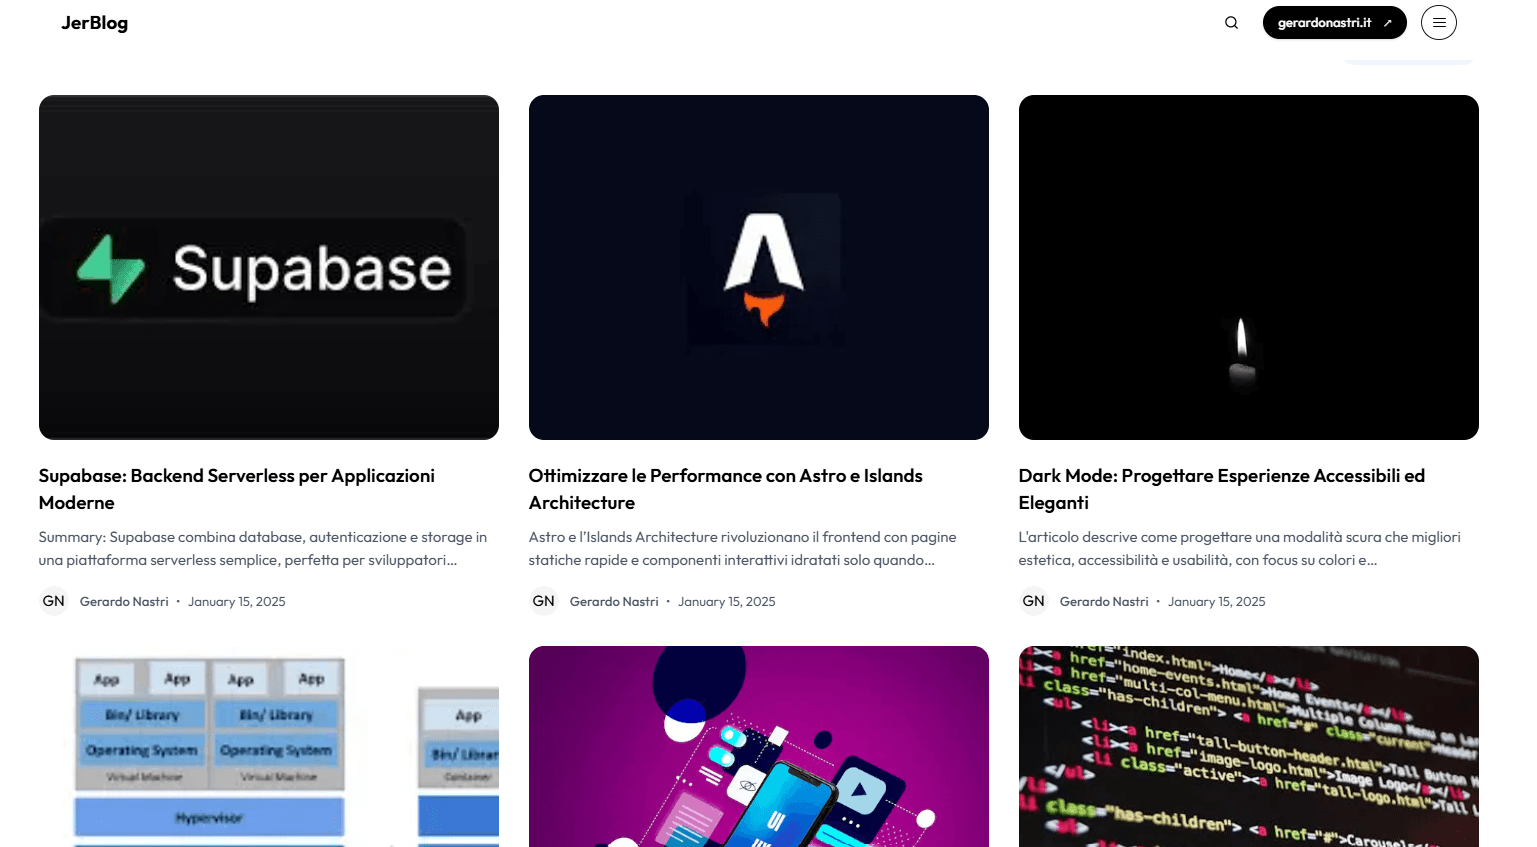Click GN avatar under Astro article
1537x847 pixels.
click(544, 601)
